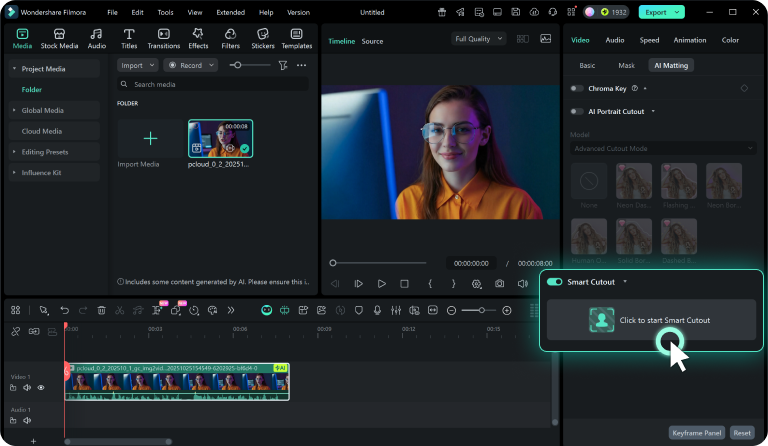
Task: Click the audio mixer icon in timeline toolbar
Action: [x=396, y=311]
